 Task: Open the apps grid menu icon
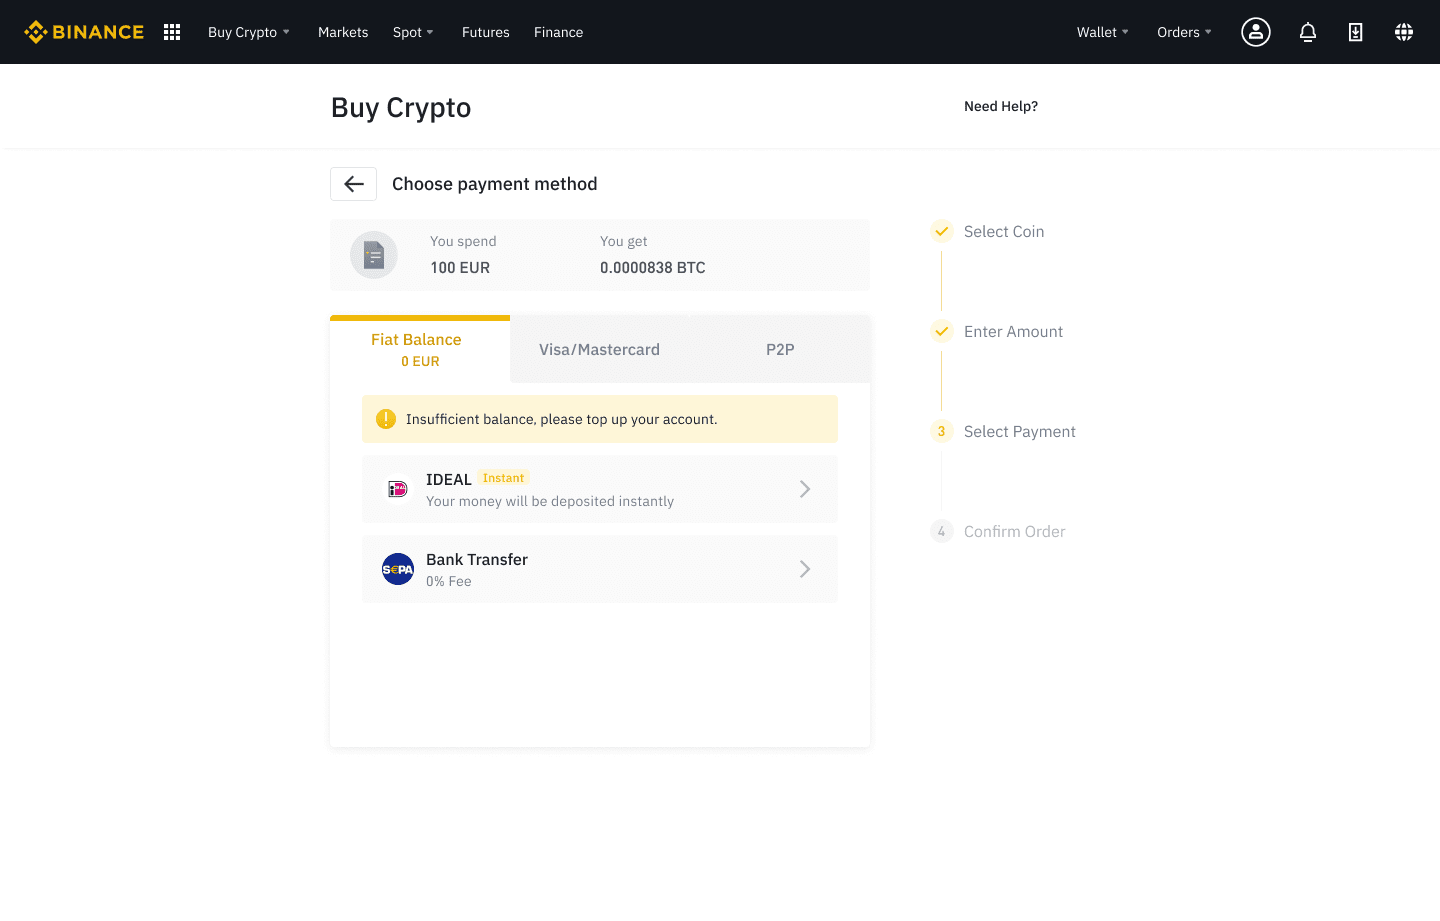tap(172, 32)
